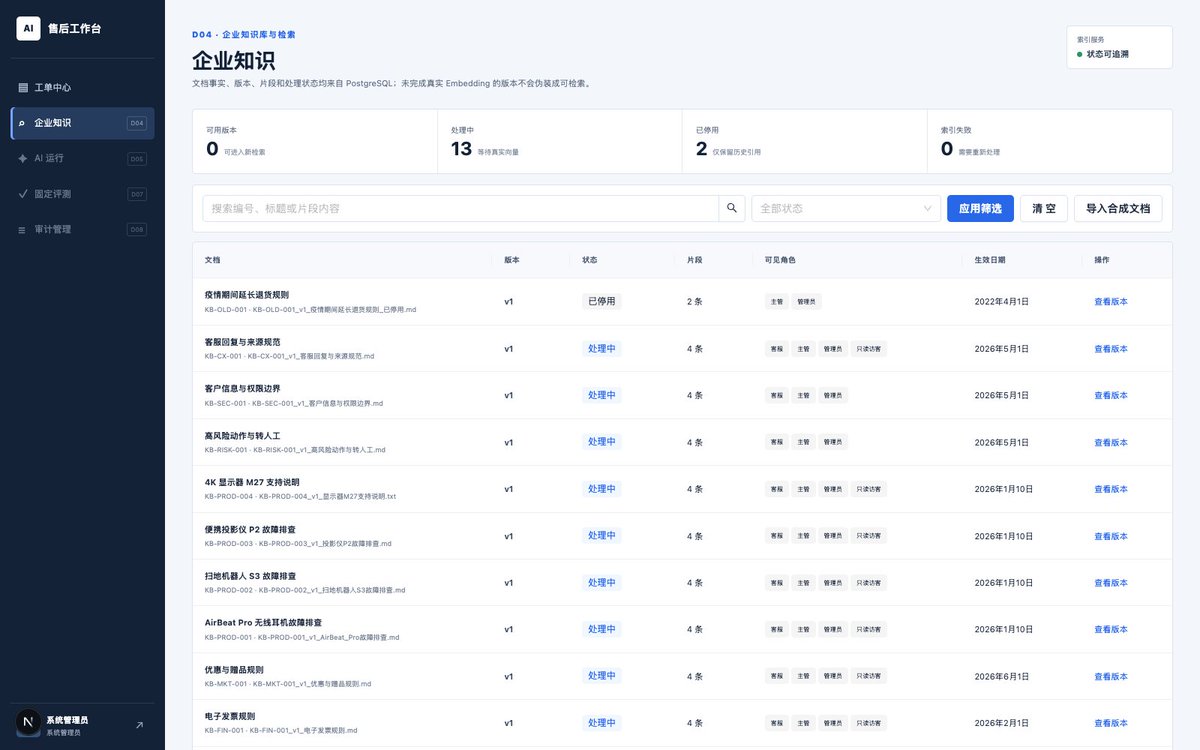Click the magnifier search button
Screen dimensions: 1200x750
(x=732, y=208)
